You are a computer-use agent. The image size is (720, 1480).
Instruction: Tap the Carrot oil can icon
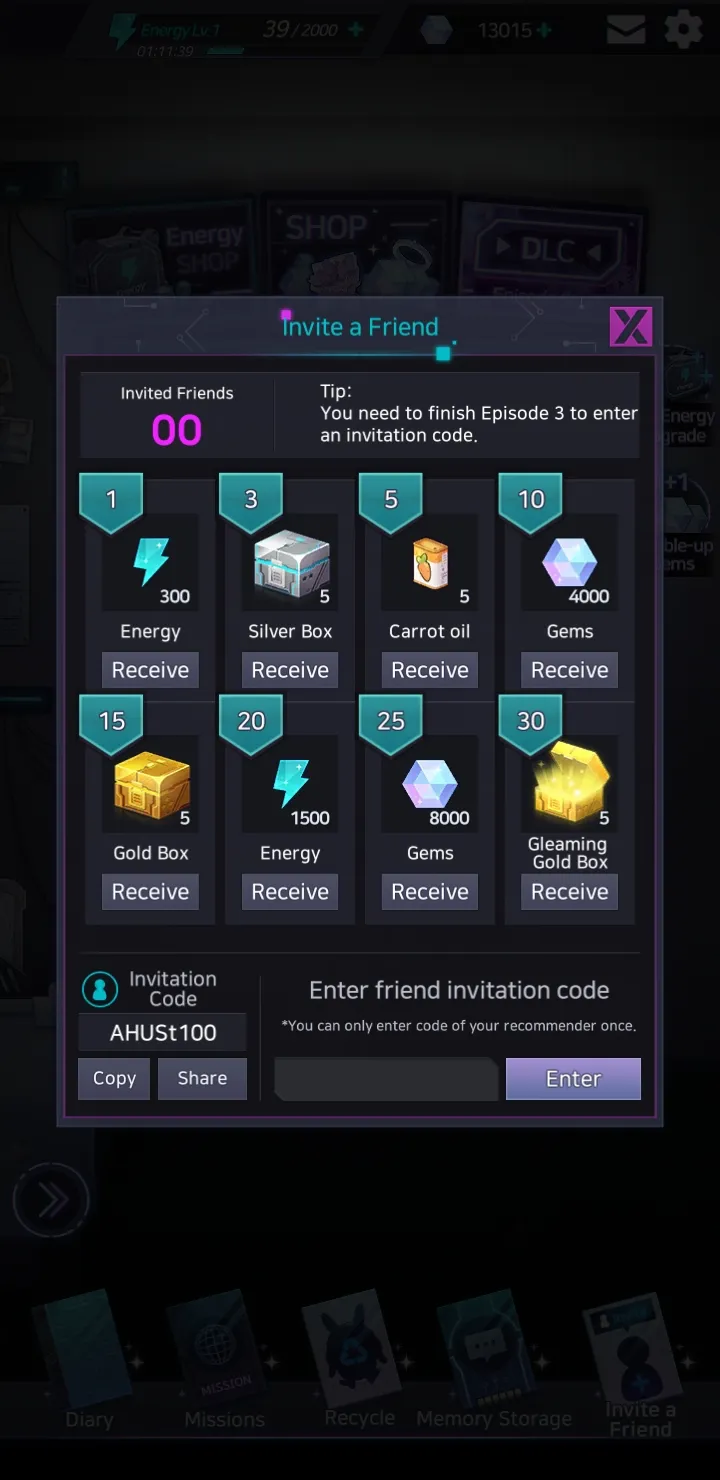tap(430, 563)
